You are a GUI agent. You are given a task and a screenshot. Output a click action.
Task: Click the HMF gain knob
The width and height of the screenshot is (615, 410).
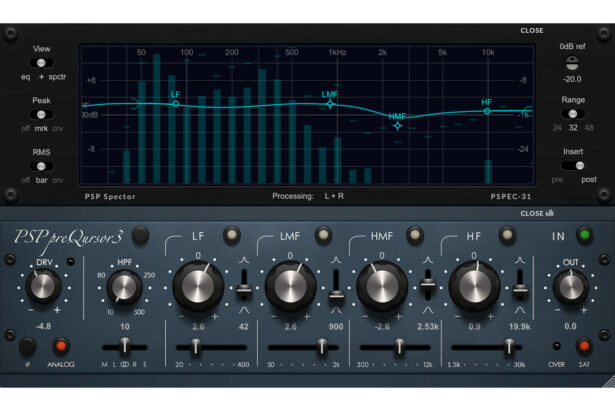[382, 286]
